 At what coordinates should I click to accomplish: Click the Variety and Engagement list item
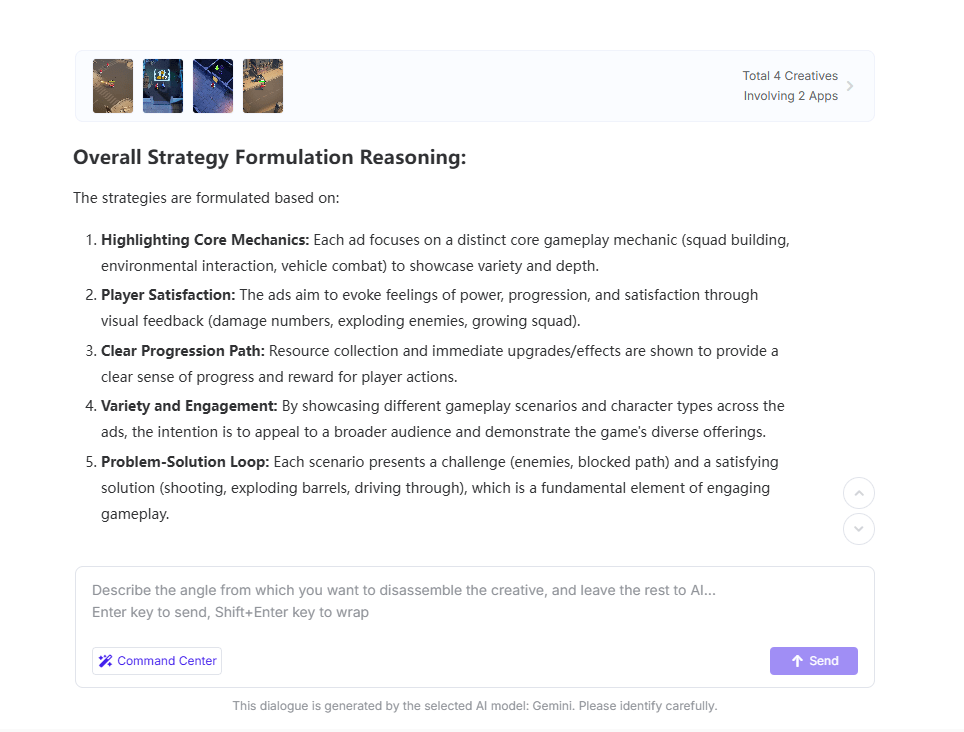tap(442, 419)
